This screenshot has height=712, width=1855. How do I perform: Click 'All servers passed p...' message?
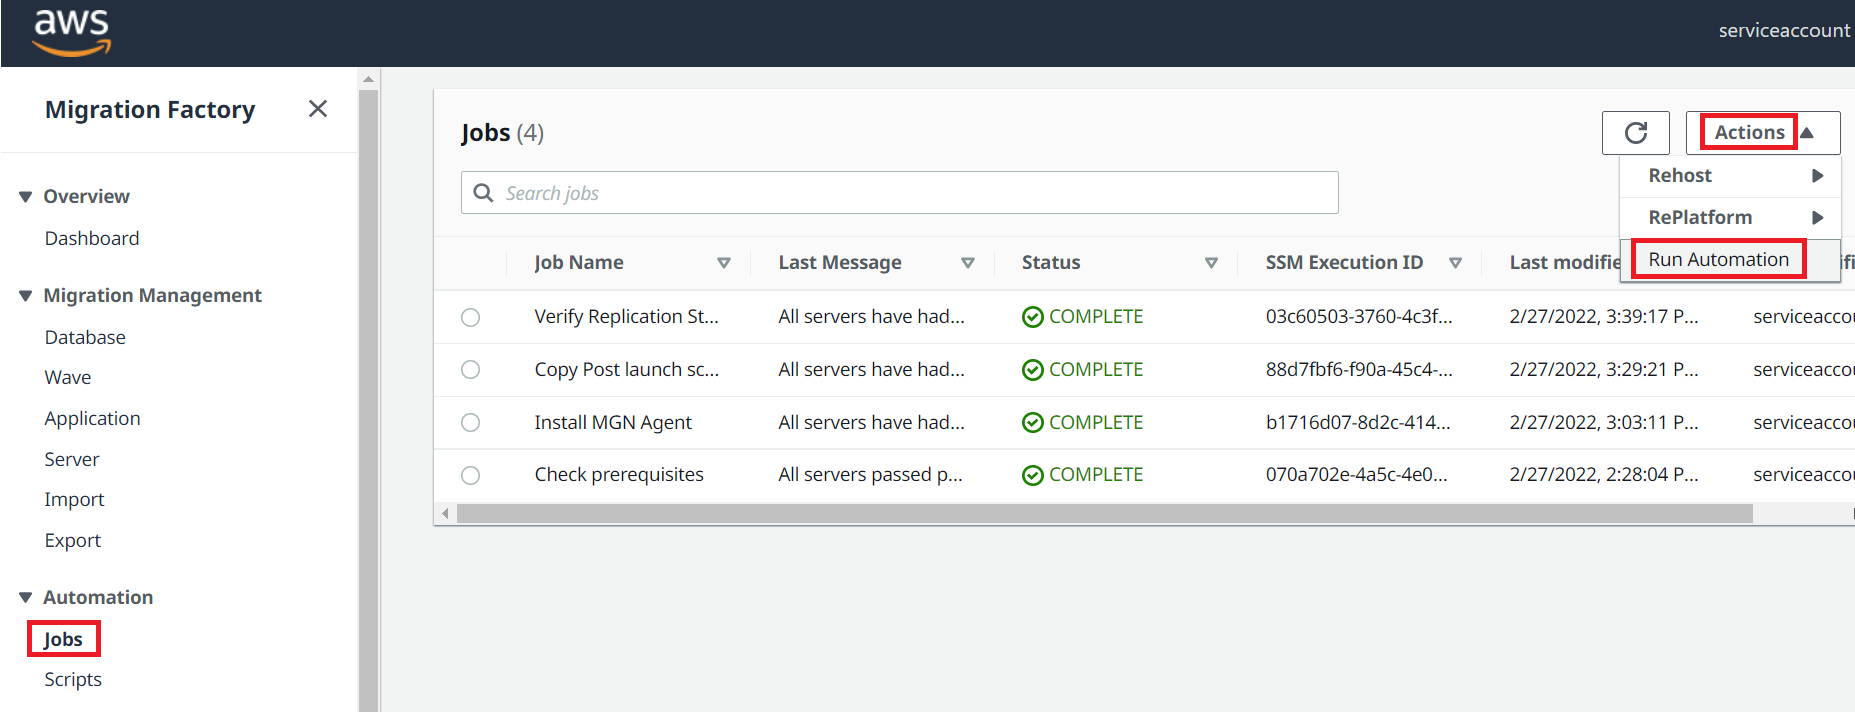click(870, 475)
